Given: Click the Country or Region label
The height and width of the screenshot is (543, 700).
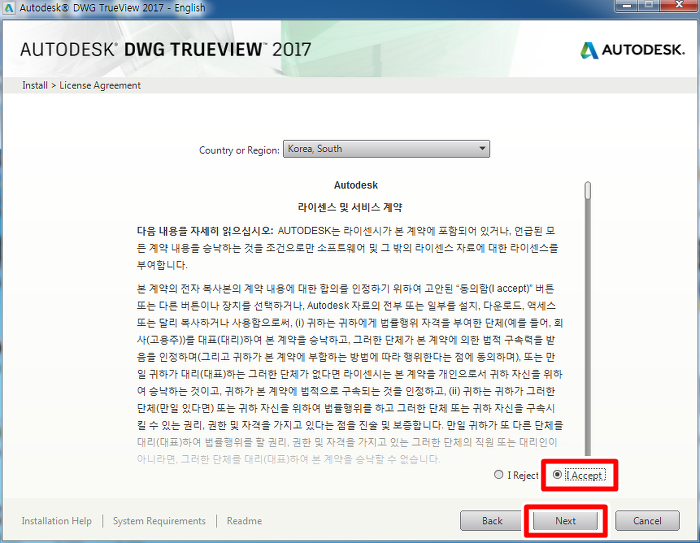Looking at the screenshot, I should (x=239, y=150).
